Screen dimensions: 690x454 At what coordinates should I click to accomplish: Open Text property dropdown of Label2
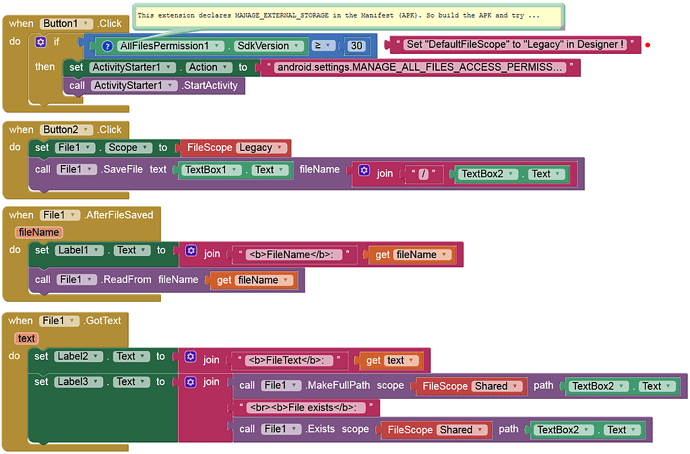131,356
